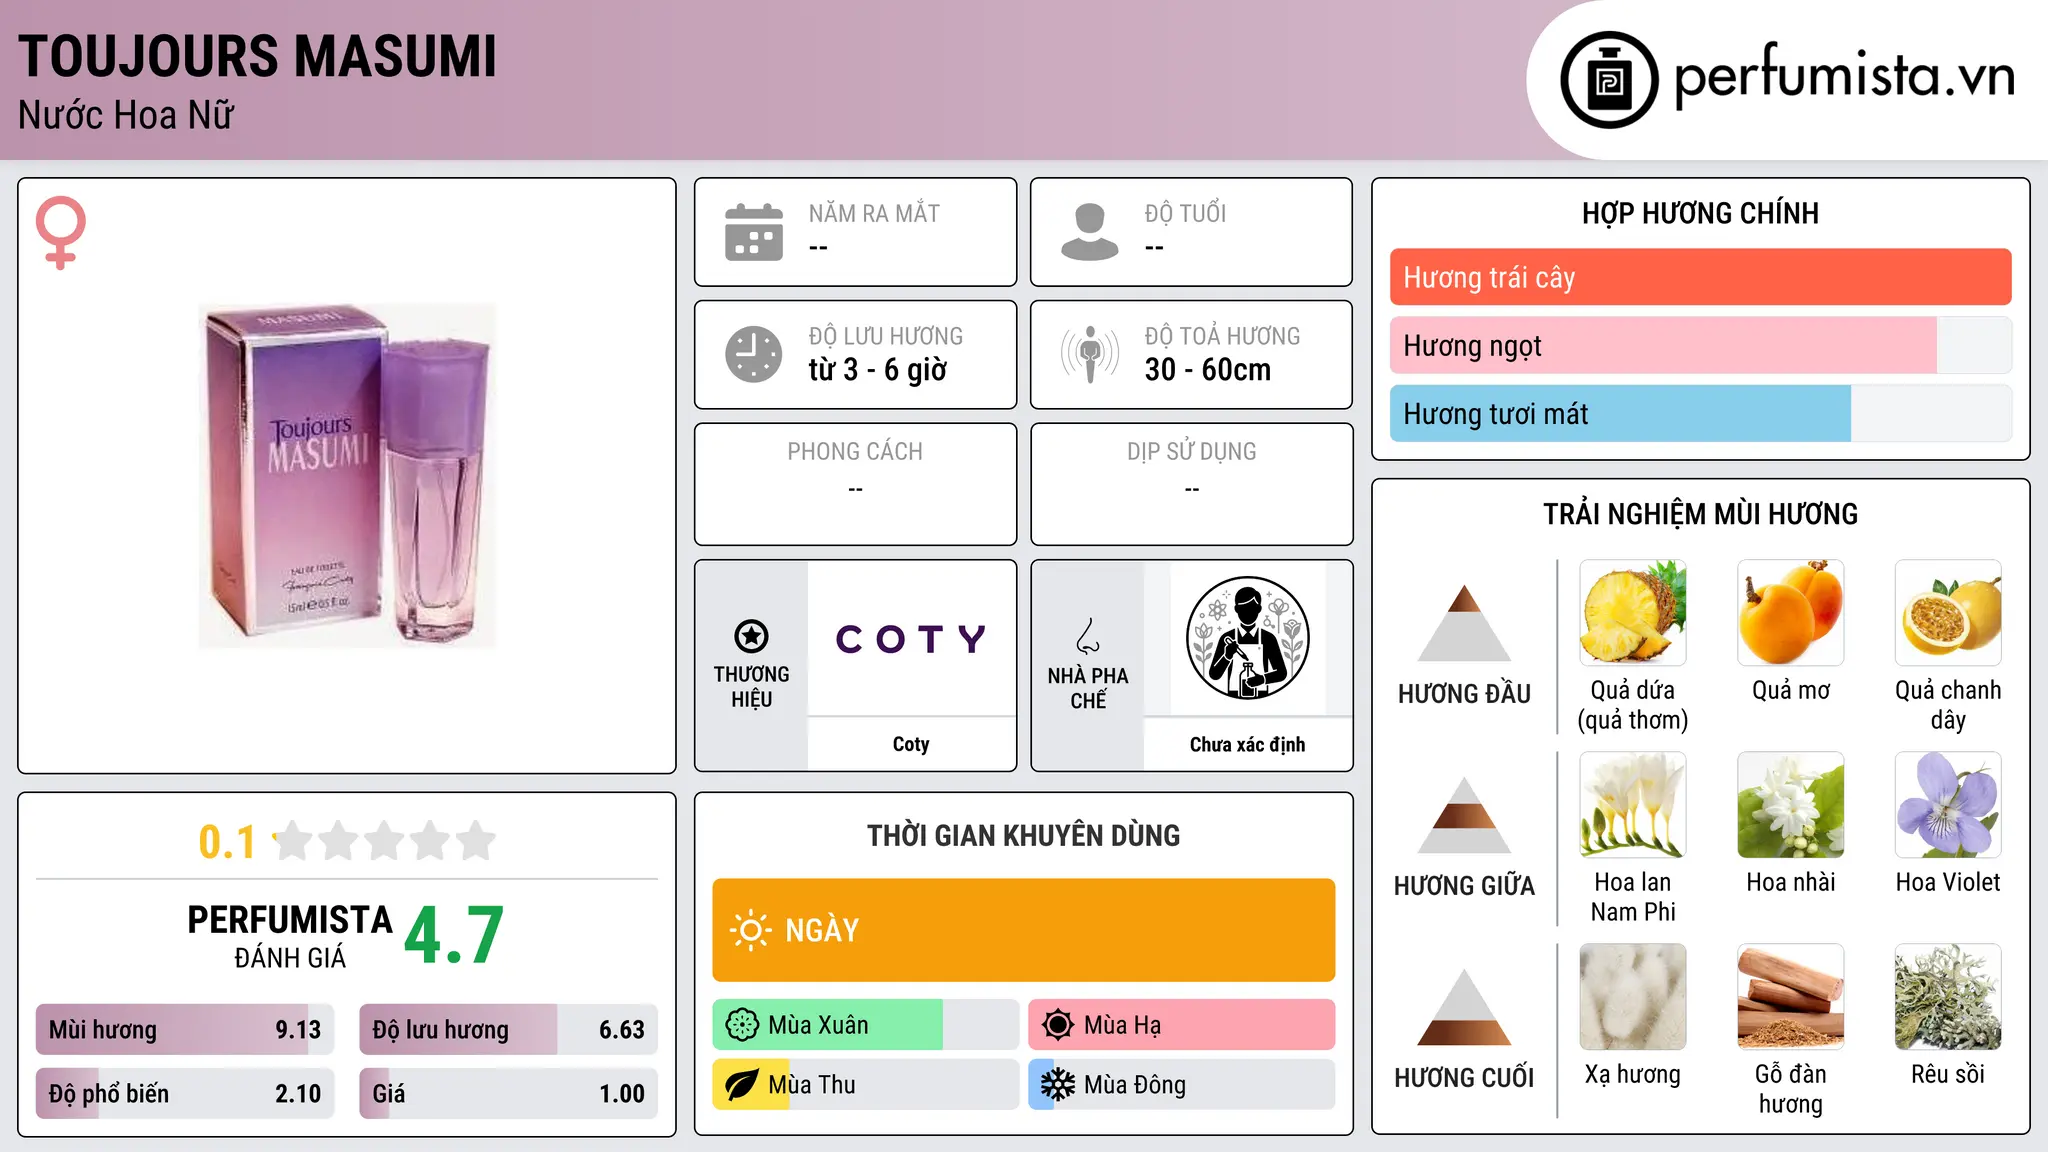This screenshot has height=1152, width=2048.
Task: Click the Coty brand name label
Action: click(911, 744)
